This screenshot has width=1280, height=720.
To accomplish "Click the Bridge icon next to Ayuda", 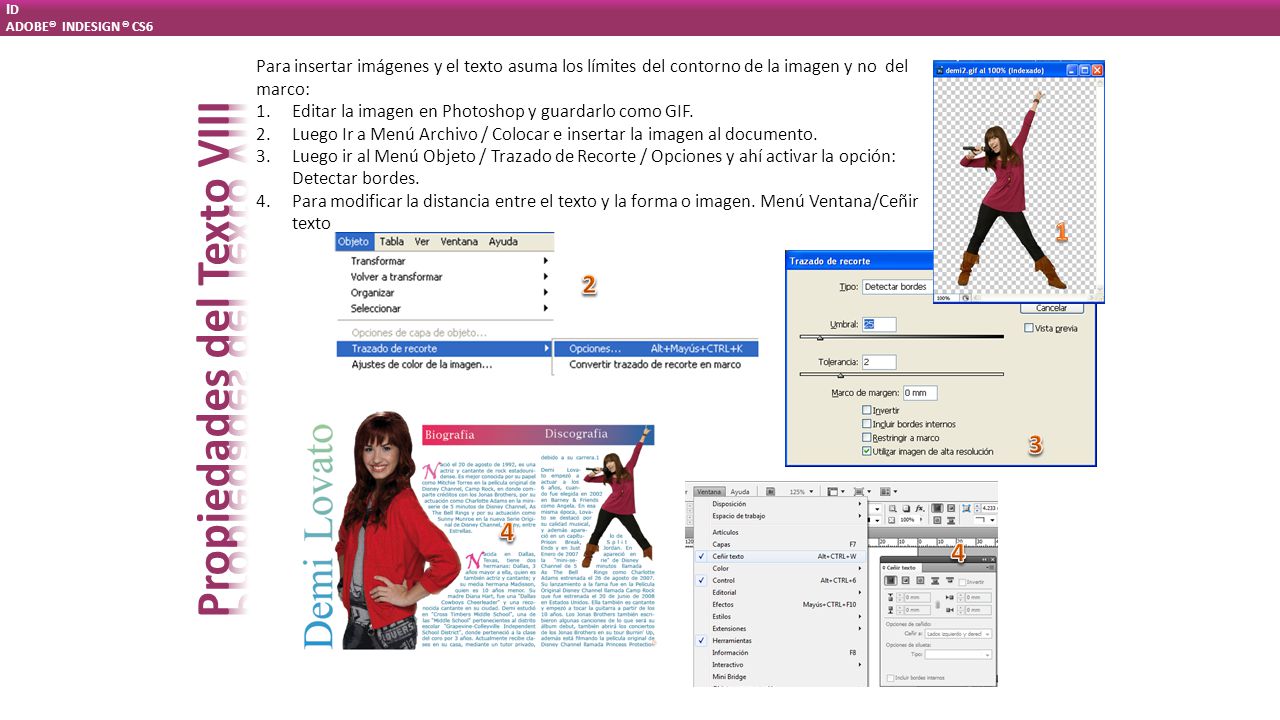I will [770, 492].
